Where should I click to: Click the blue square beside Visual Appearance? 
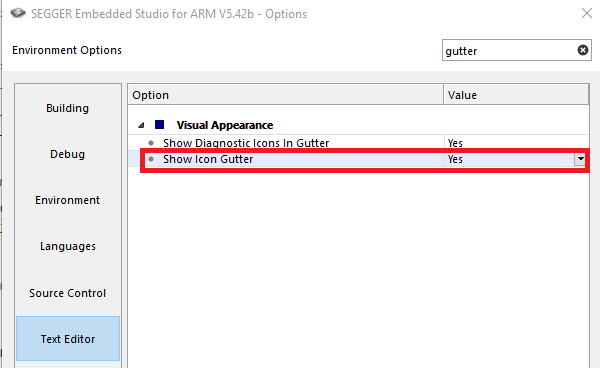160,125
